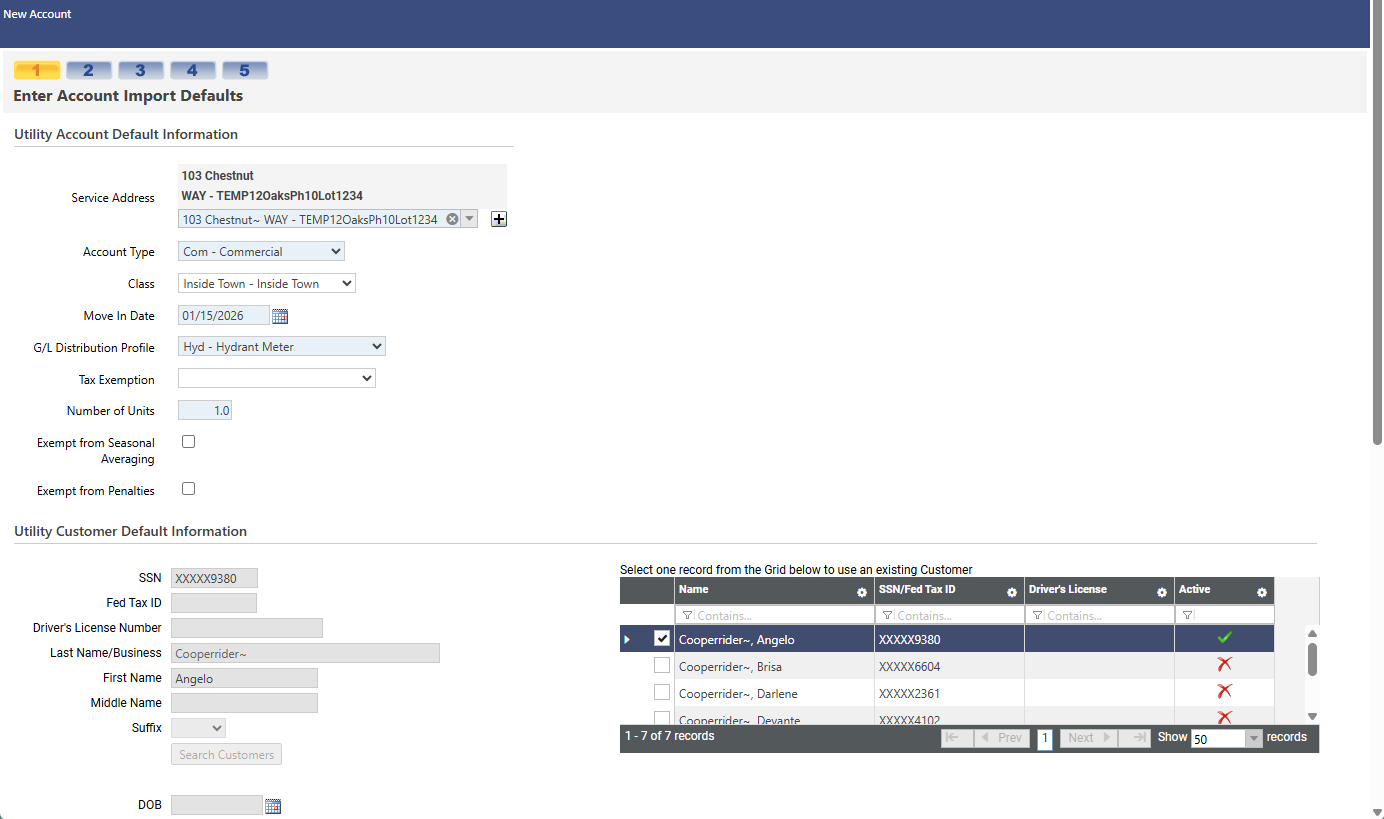Open Name column settings gear

pos(861,592)
